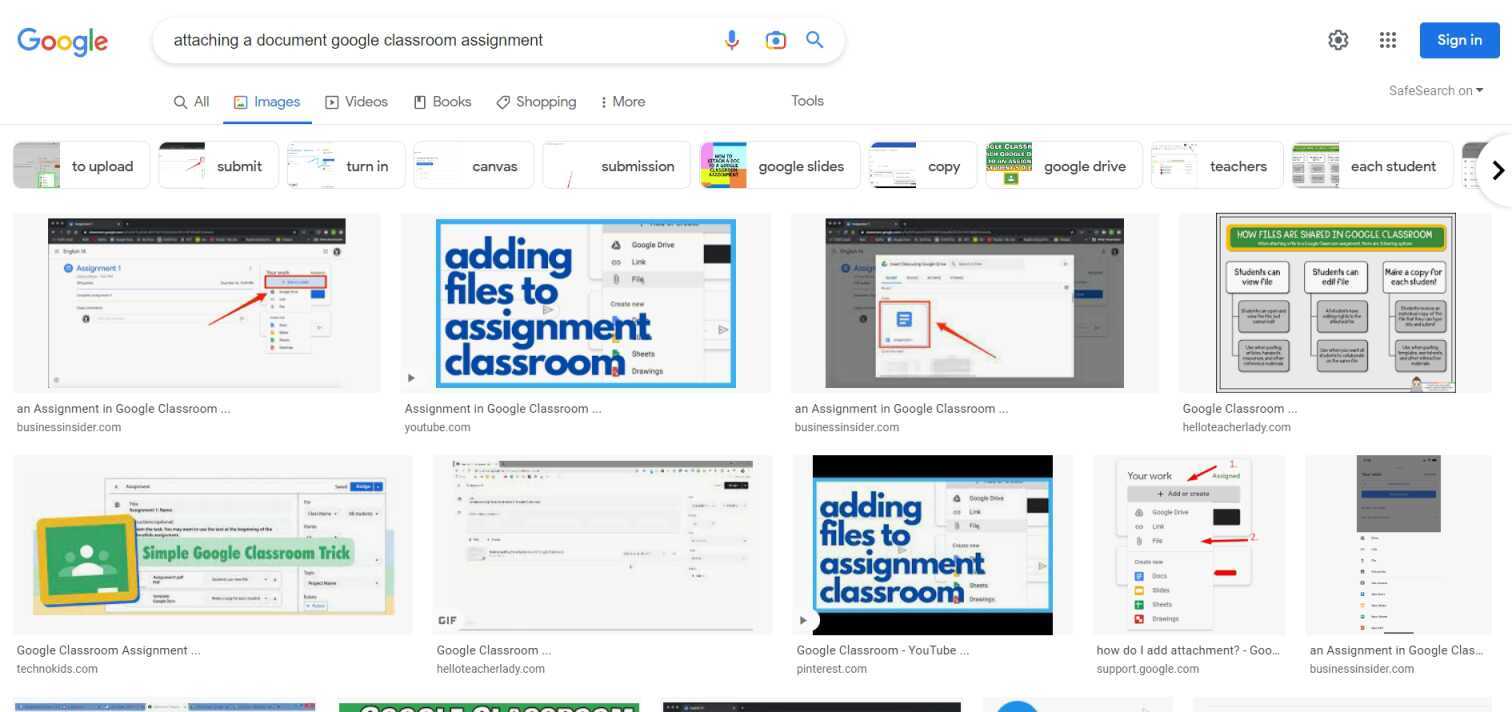Click the Sign in button

[x=1459, y=40]
